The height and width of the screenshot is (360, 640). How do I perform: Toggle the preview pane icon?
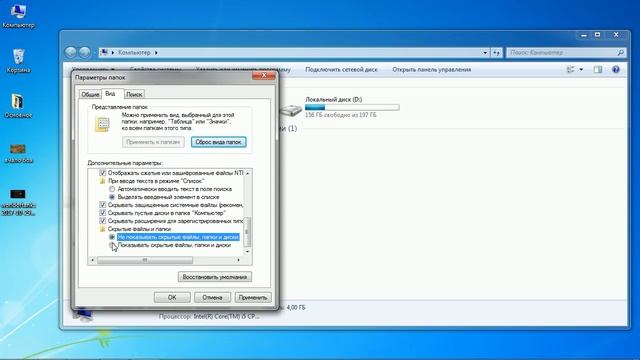(598, 70)
